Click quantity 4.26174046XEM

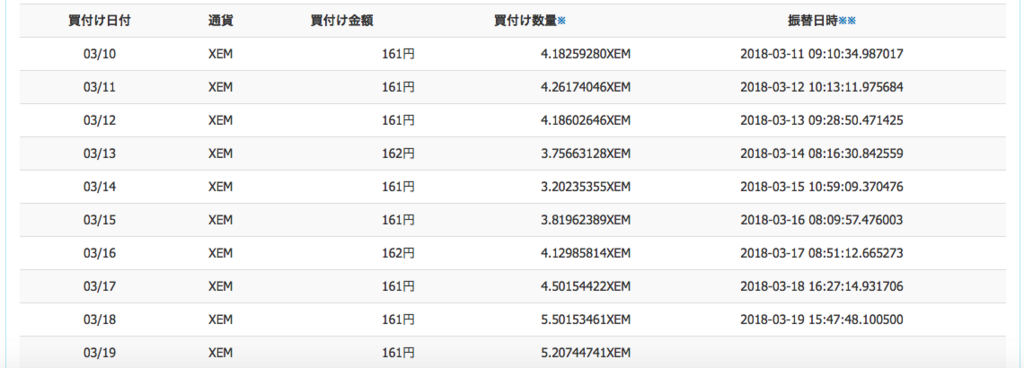click(x=586, y=87)
